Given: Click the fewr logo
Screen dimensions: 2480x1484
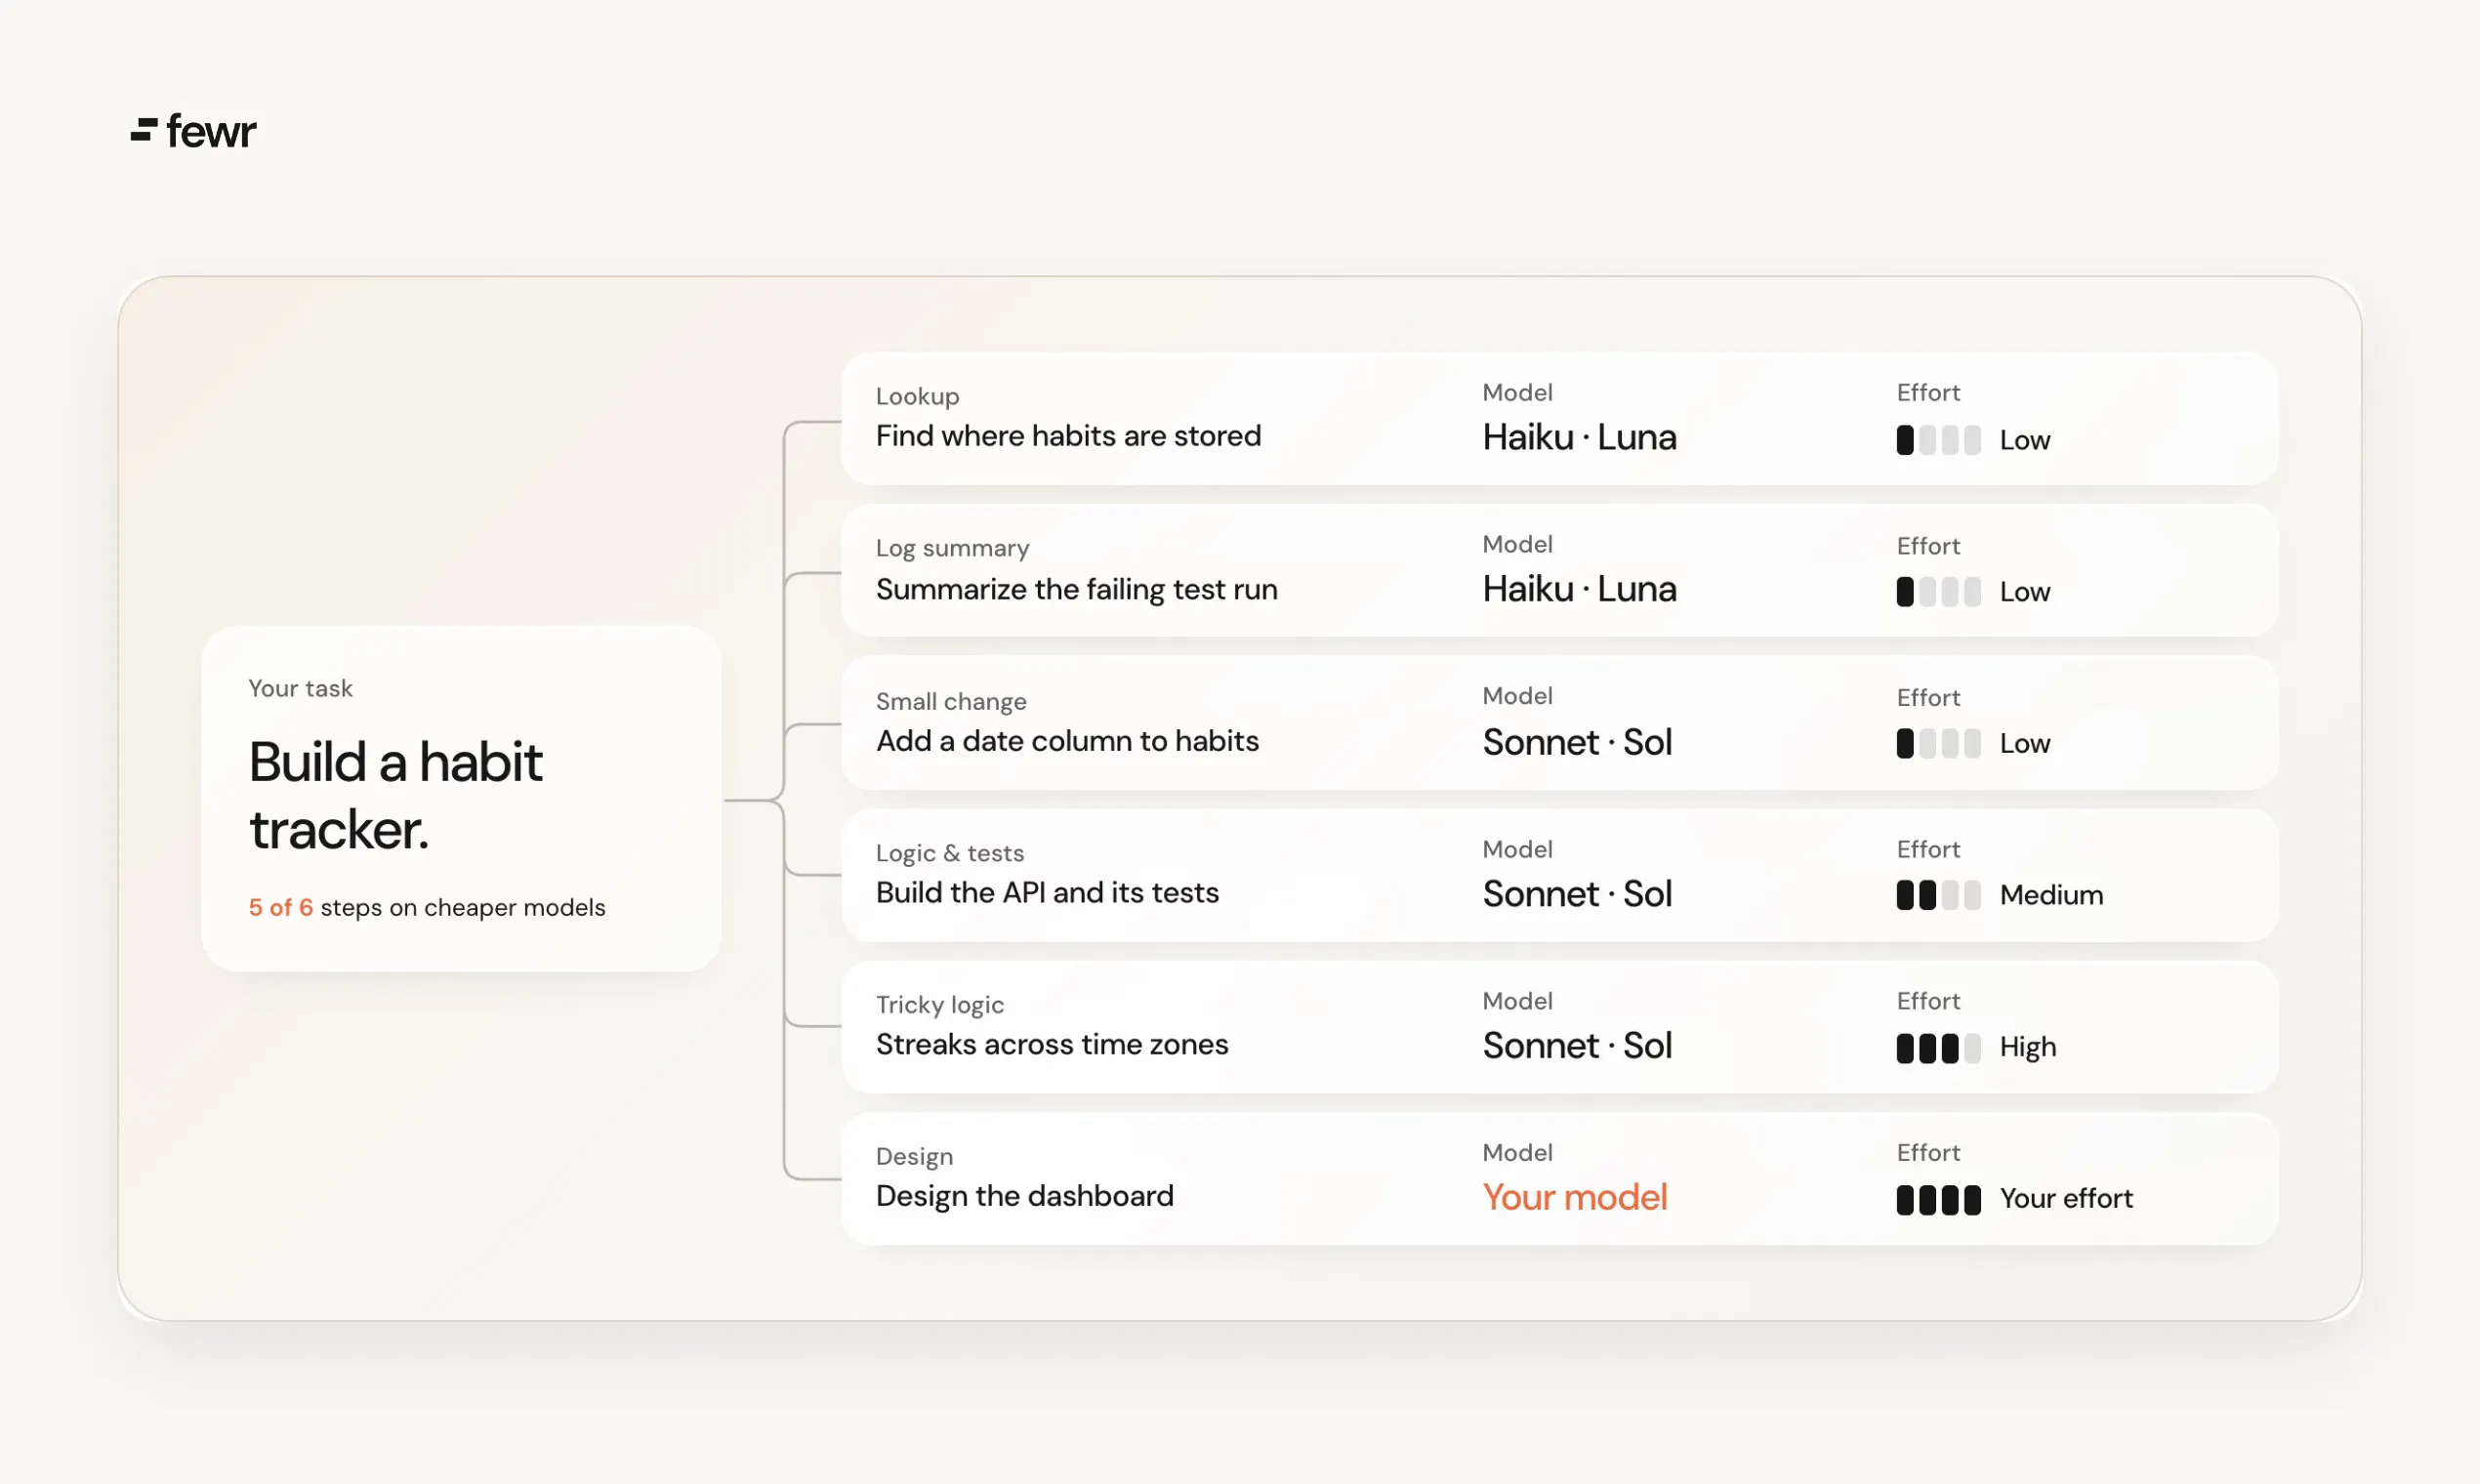Looking at the screenshot, I should 193,131.
